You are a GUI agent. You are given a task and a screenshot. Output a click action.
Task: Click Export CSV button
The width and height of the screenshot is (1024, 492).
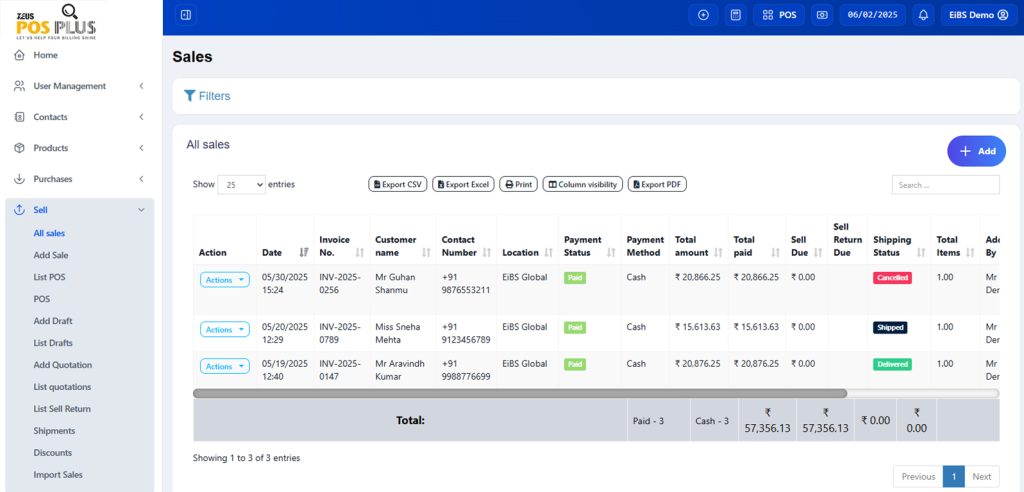pos(397,185)
